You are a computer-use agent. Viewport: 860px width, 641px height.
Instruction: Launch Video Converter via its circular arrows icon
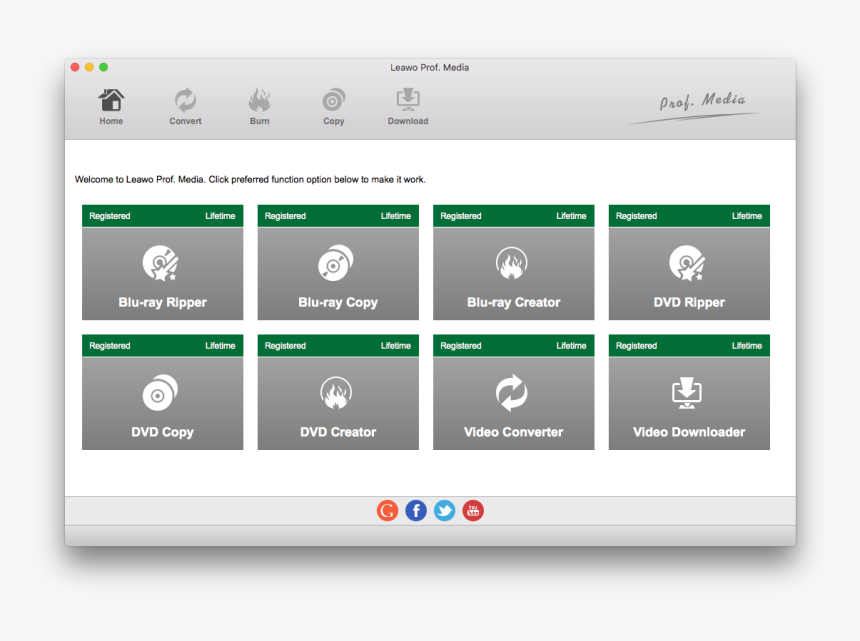pos(512,393)
